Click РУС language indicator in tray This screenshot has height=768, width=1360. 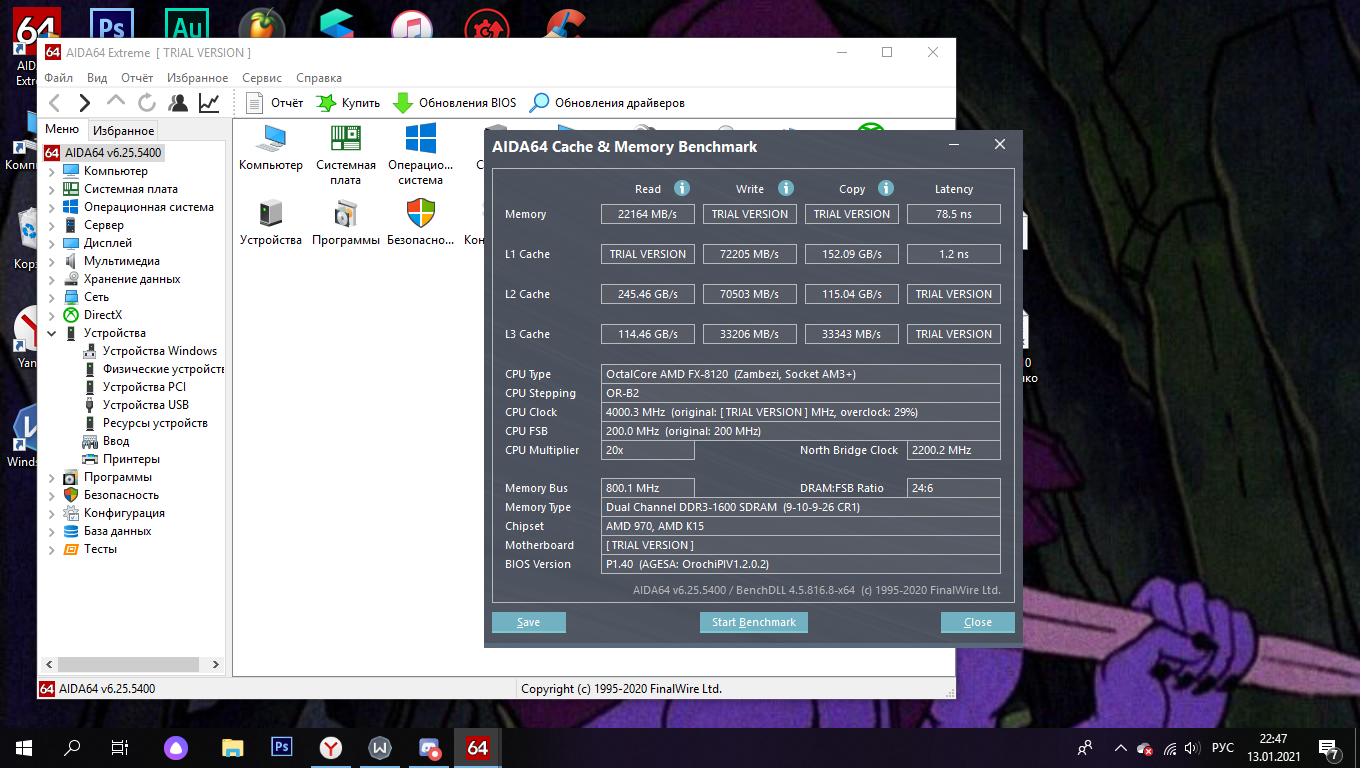[x=1222, y=748]
